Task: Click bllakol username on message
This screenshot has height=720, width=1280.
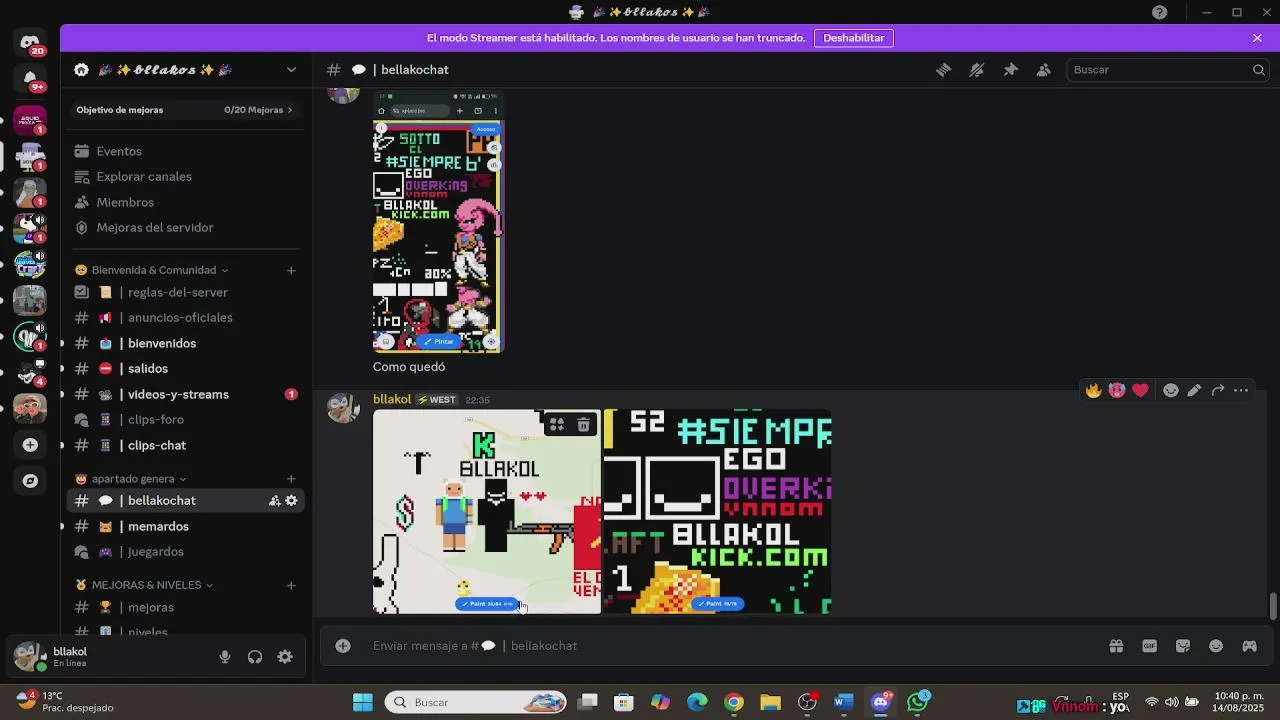Action: 392,399
